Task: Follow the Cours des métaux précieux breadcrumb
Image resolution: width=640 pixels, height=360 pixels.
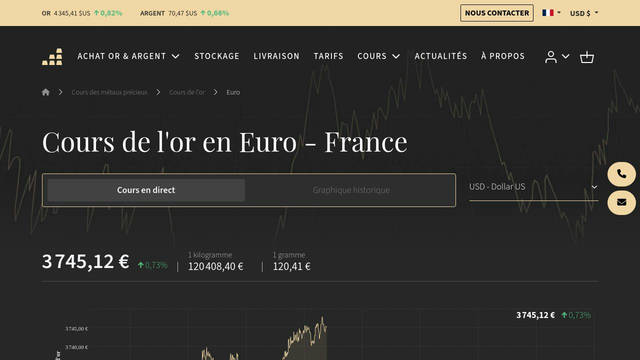Action: tap(109, 92)
